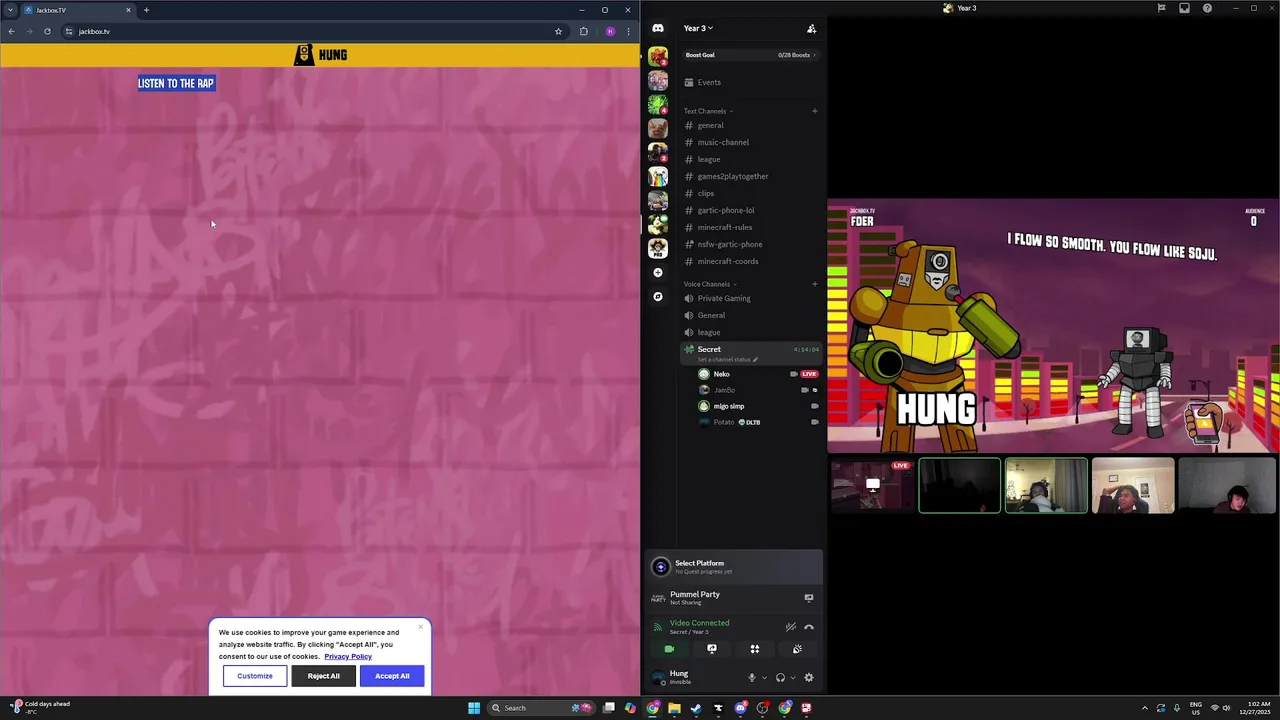Open the headphone output options arrow
This screenshot has width=1280, height=720.
coord(793,678)
